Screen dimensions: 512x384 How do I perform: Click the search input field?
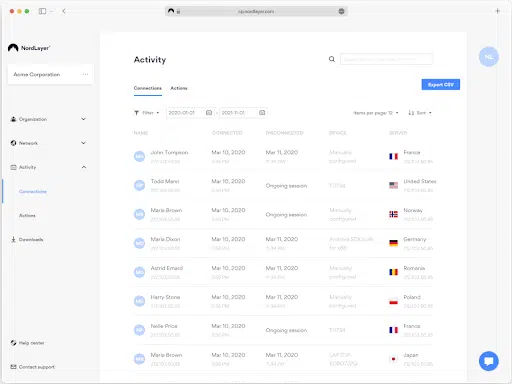[386, 59]
